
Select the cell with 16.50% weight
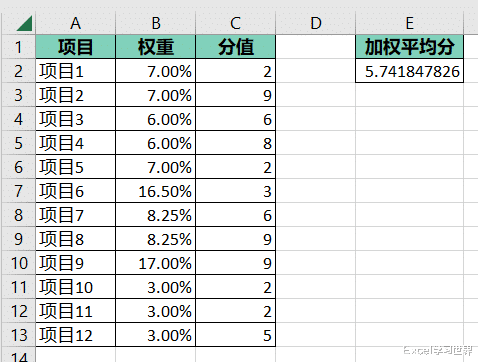[156, 191]
